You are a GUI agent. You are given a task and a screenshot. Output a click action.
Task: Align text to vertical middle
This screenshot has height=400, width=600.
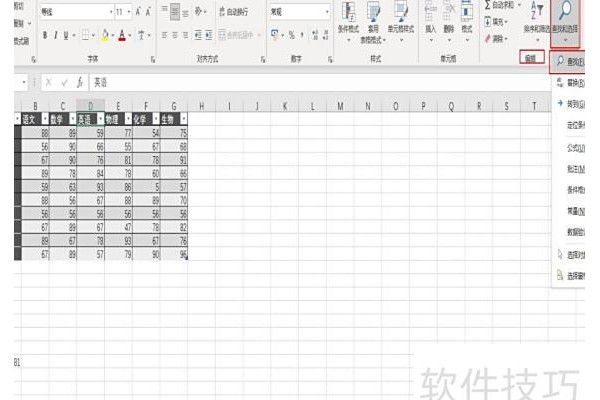pyautogui.click(x=175, y=11)
